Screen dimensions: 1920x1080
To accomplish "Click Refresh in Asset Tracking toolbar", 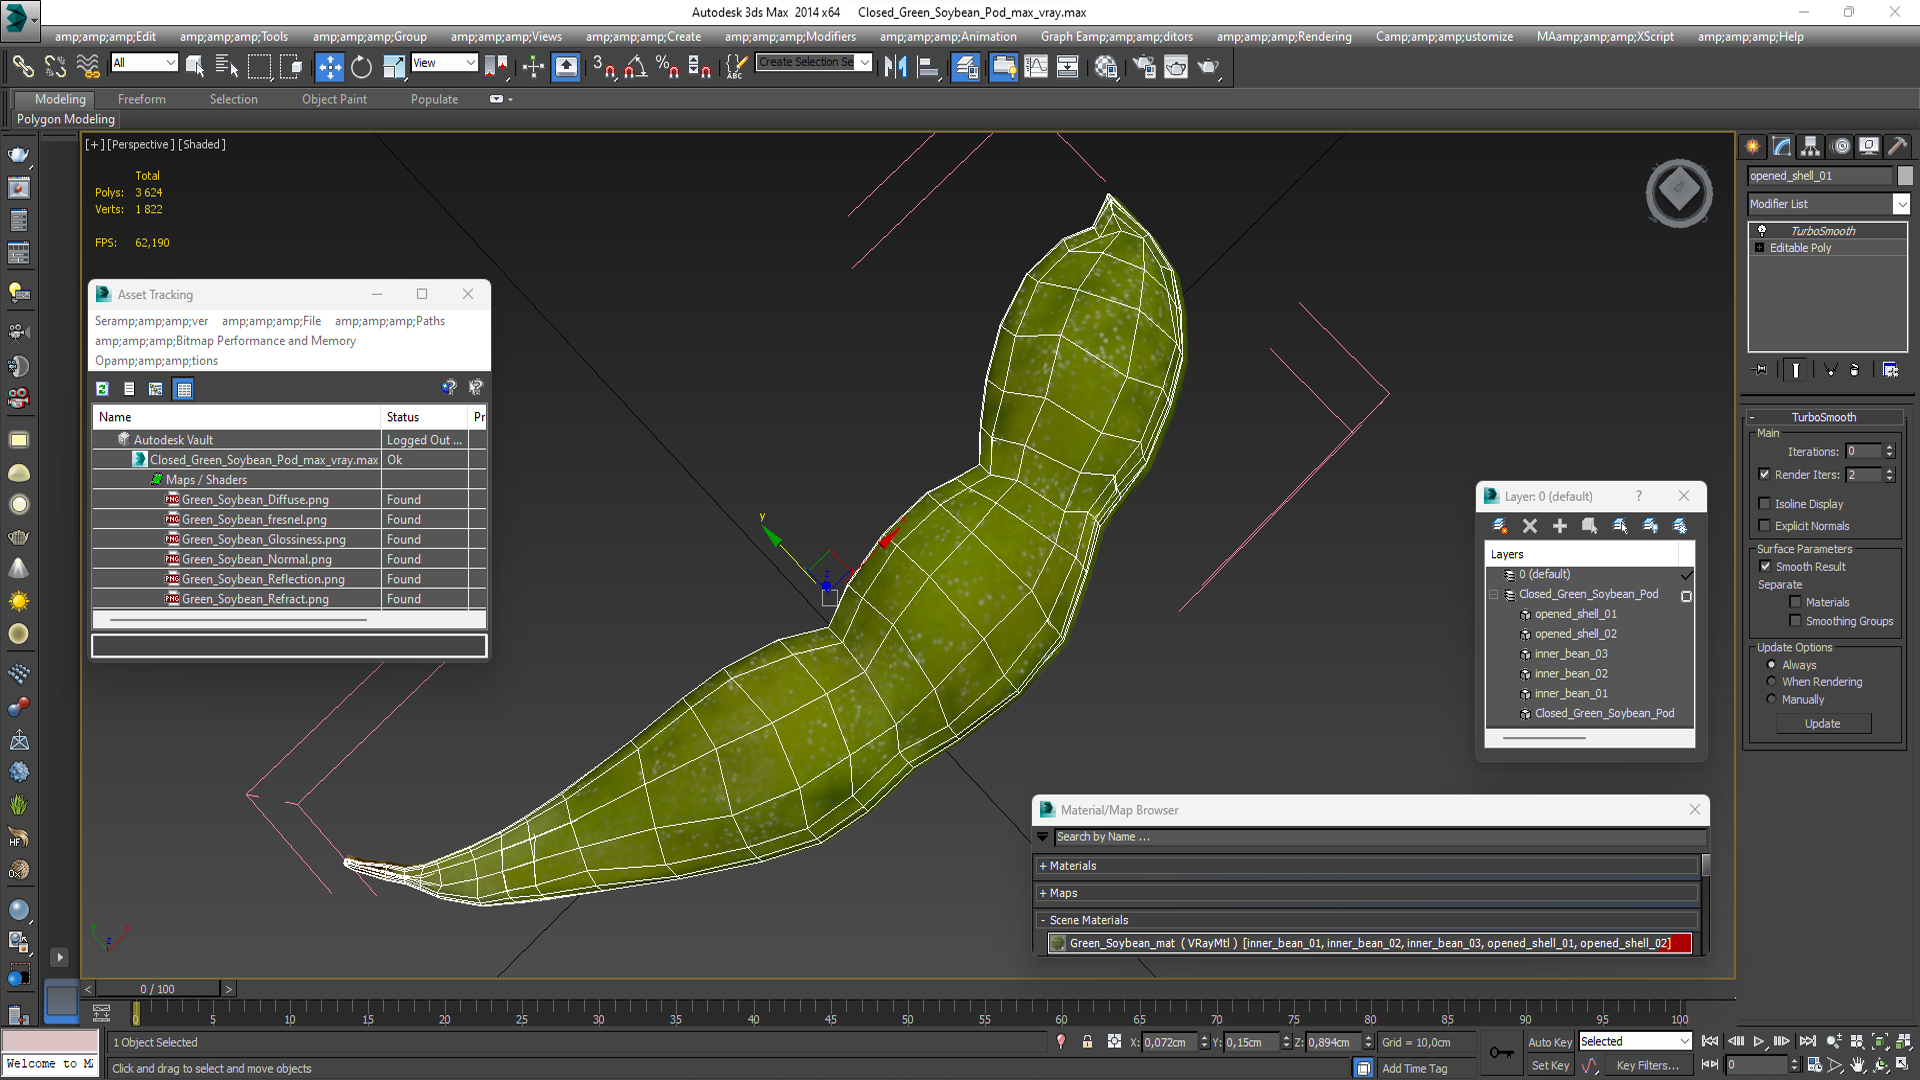I will (102, 389).
